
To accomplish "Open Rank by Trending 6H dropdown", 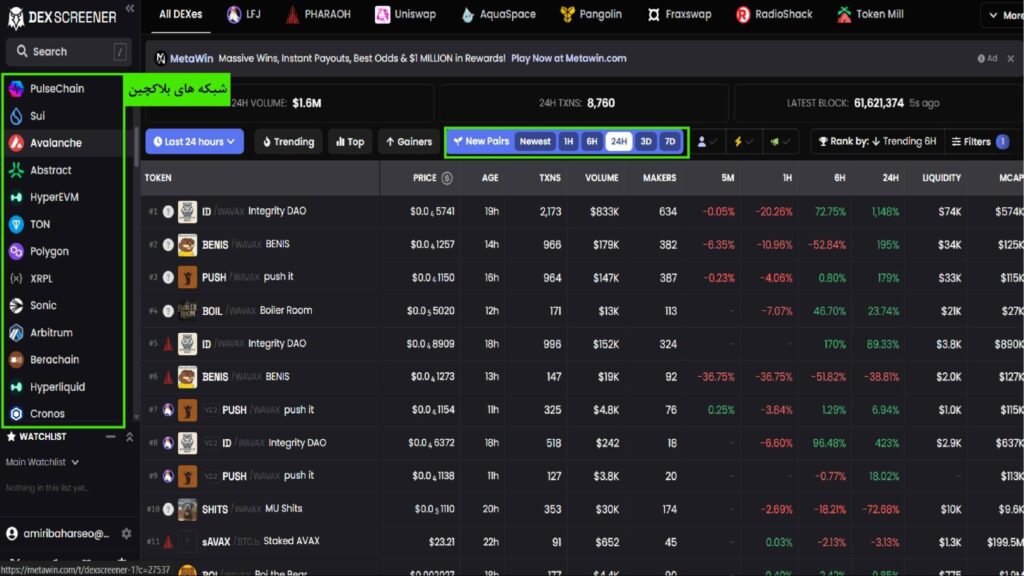I will (877, 142).
